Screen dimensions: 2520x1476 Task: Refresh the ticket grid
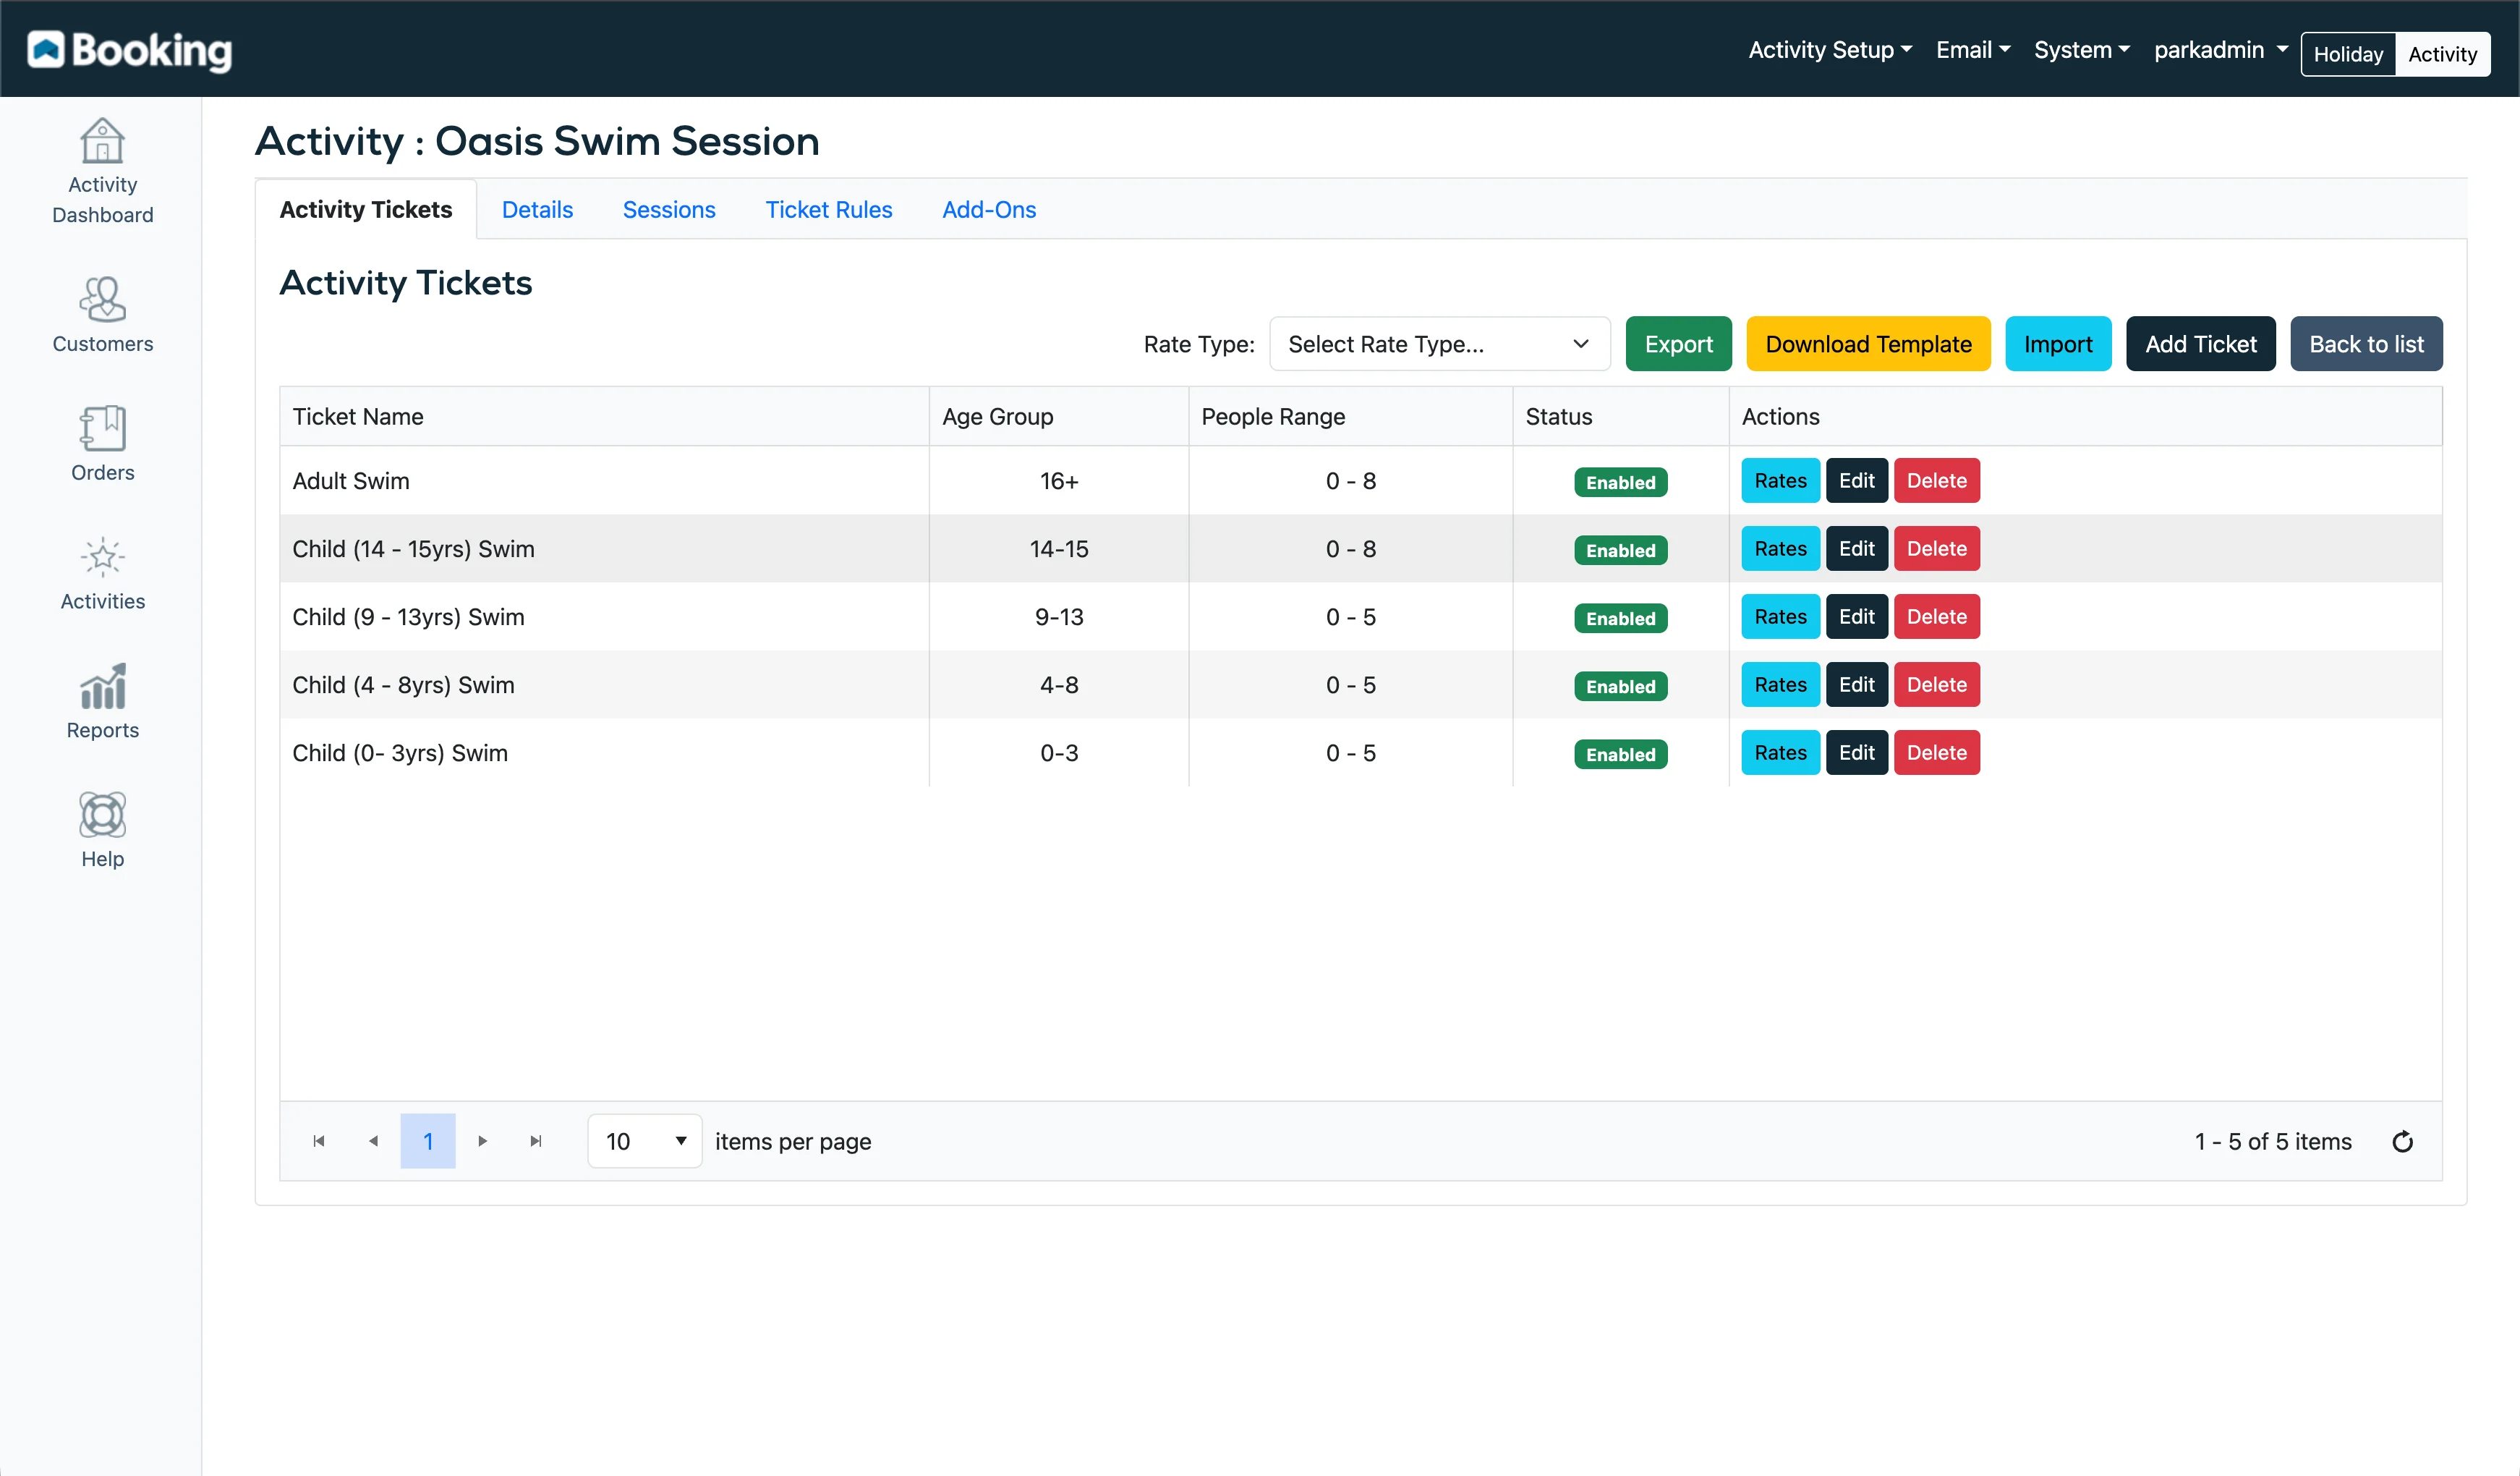click(x=2402, y=1141)
